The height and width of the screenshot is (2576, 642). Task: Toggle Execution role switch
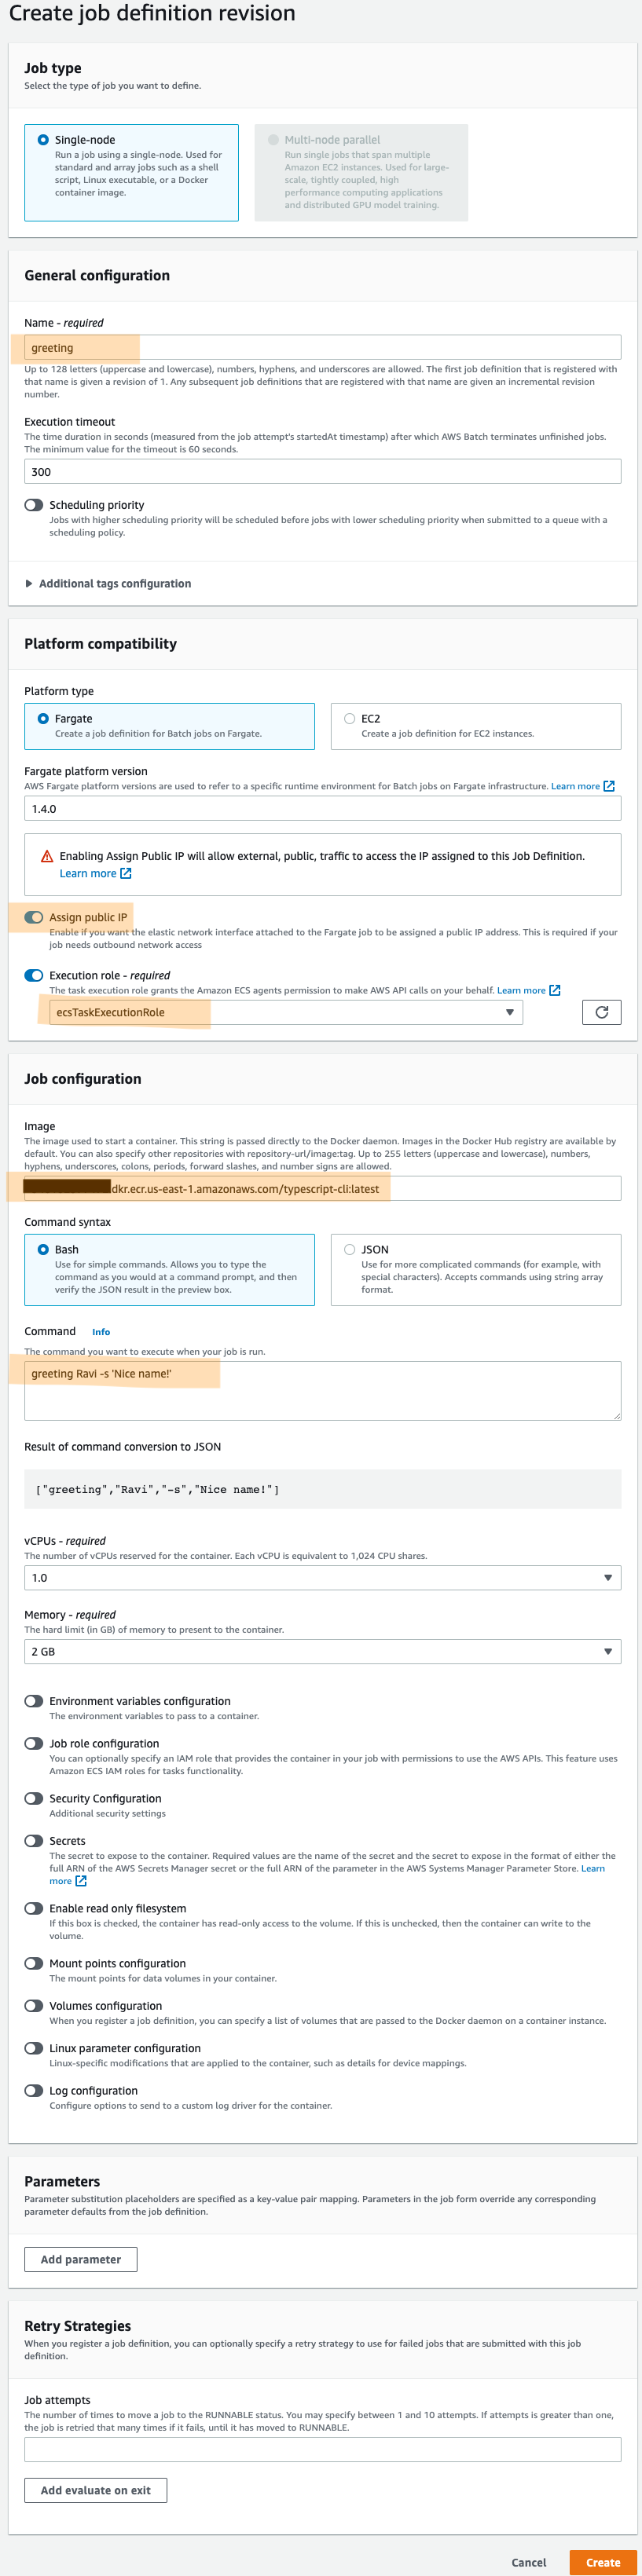34,975
